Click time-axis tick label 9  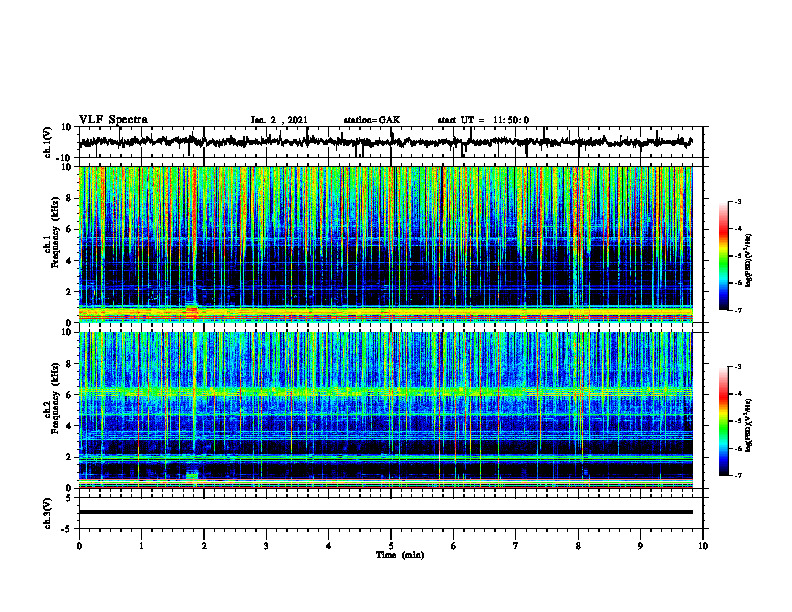640,546
